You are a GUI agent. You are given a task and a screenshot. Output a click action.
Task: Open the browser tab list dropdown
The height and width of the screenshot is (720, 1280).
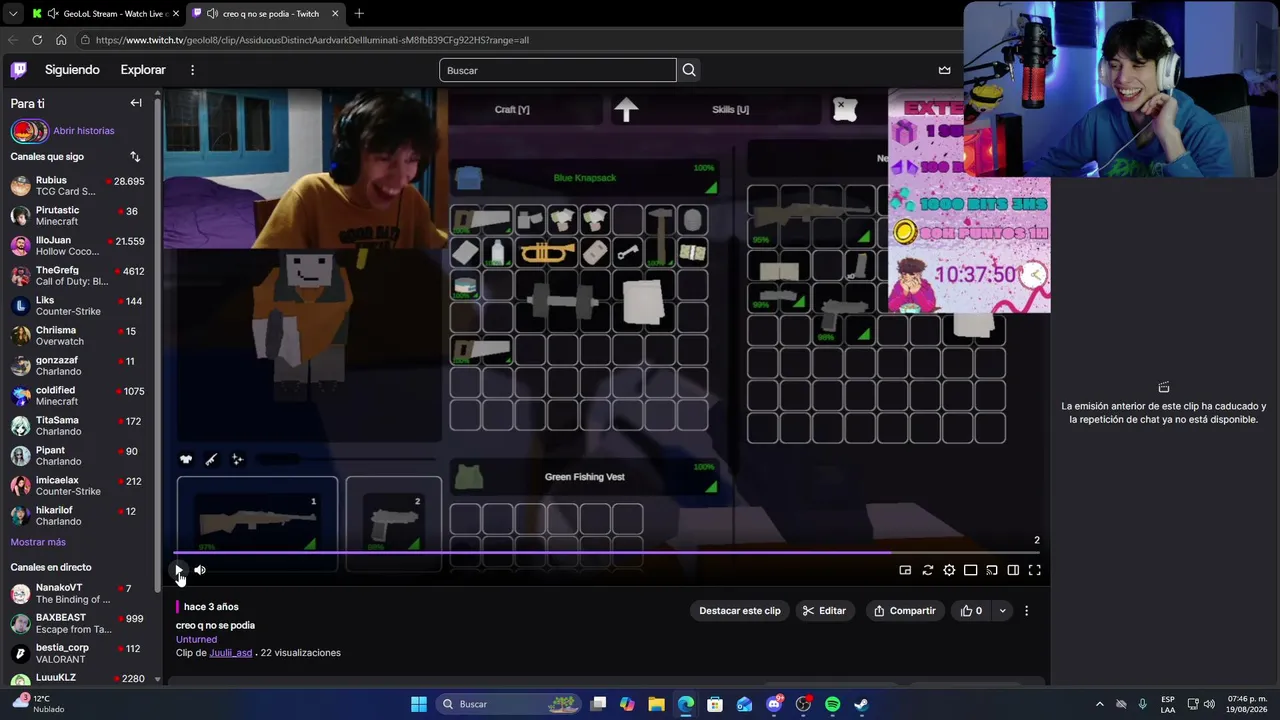pos(12,14)
